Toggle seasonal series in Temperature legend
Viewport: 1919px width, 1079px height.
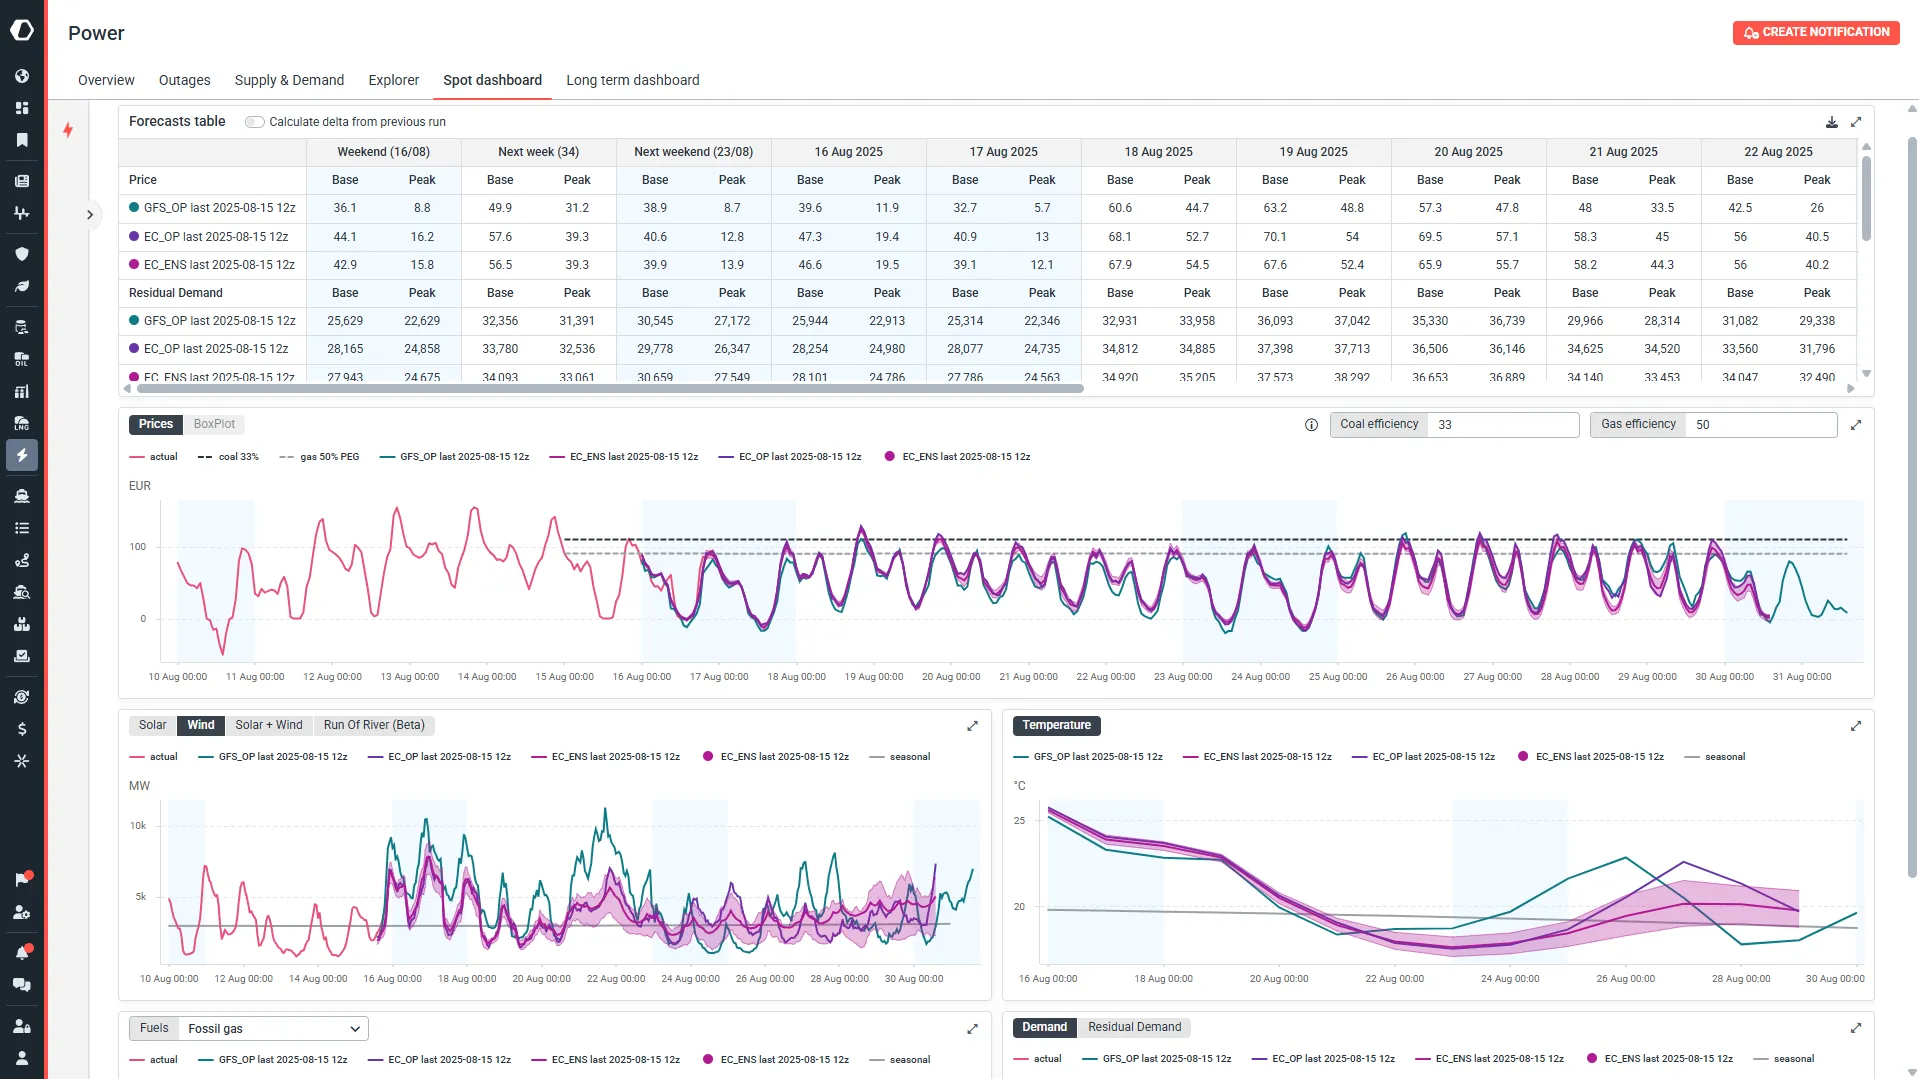1714,757
